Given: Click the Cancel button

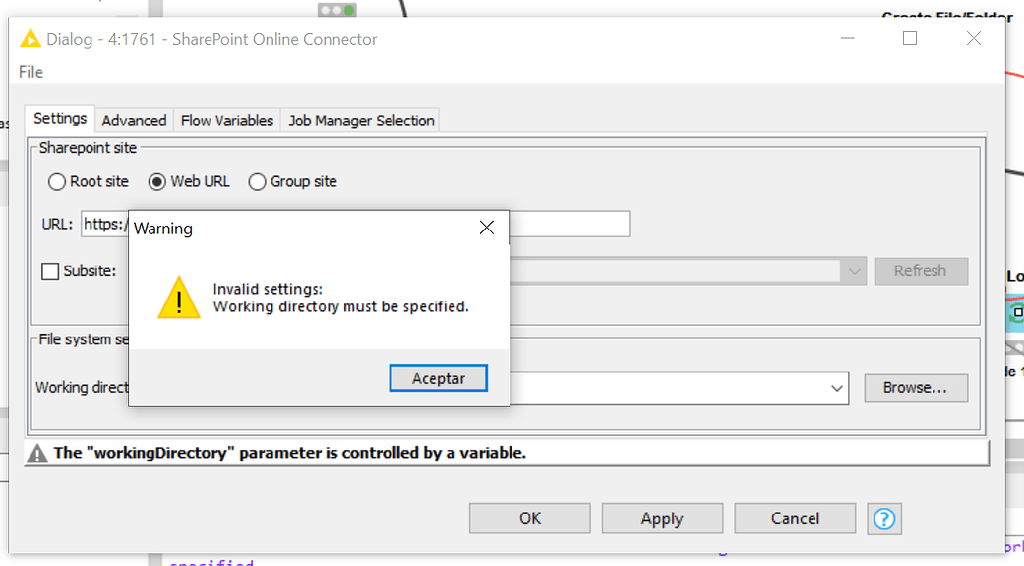Looking at the screenshot, I should coord(795,518).
